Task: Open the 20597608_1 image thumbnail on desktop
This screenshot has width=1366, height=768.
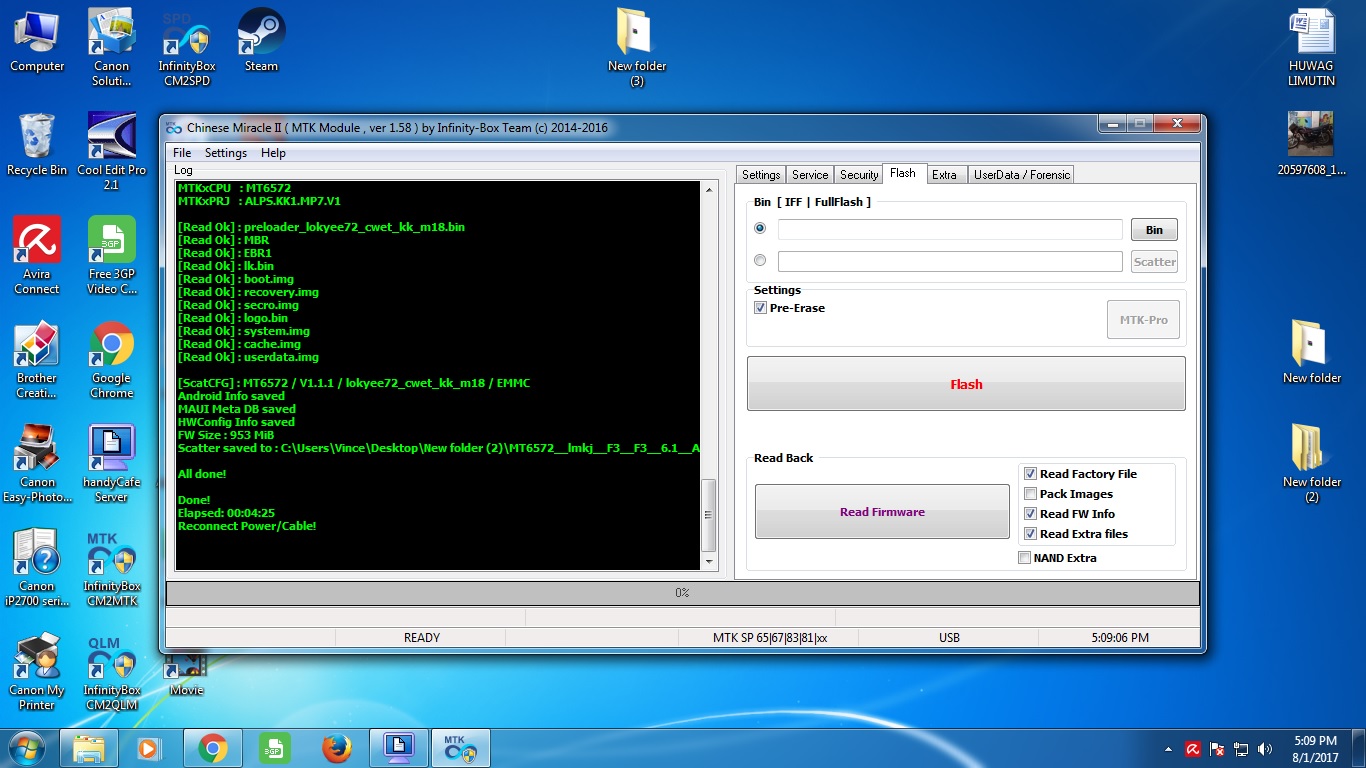Action: click(1312, 143)
